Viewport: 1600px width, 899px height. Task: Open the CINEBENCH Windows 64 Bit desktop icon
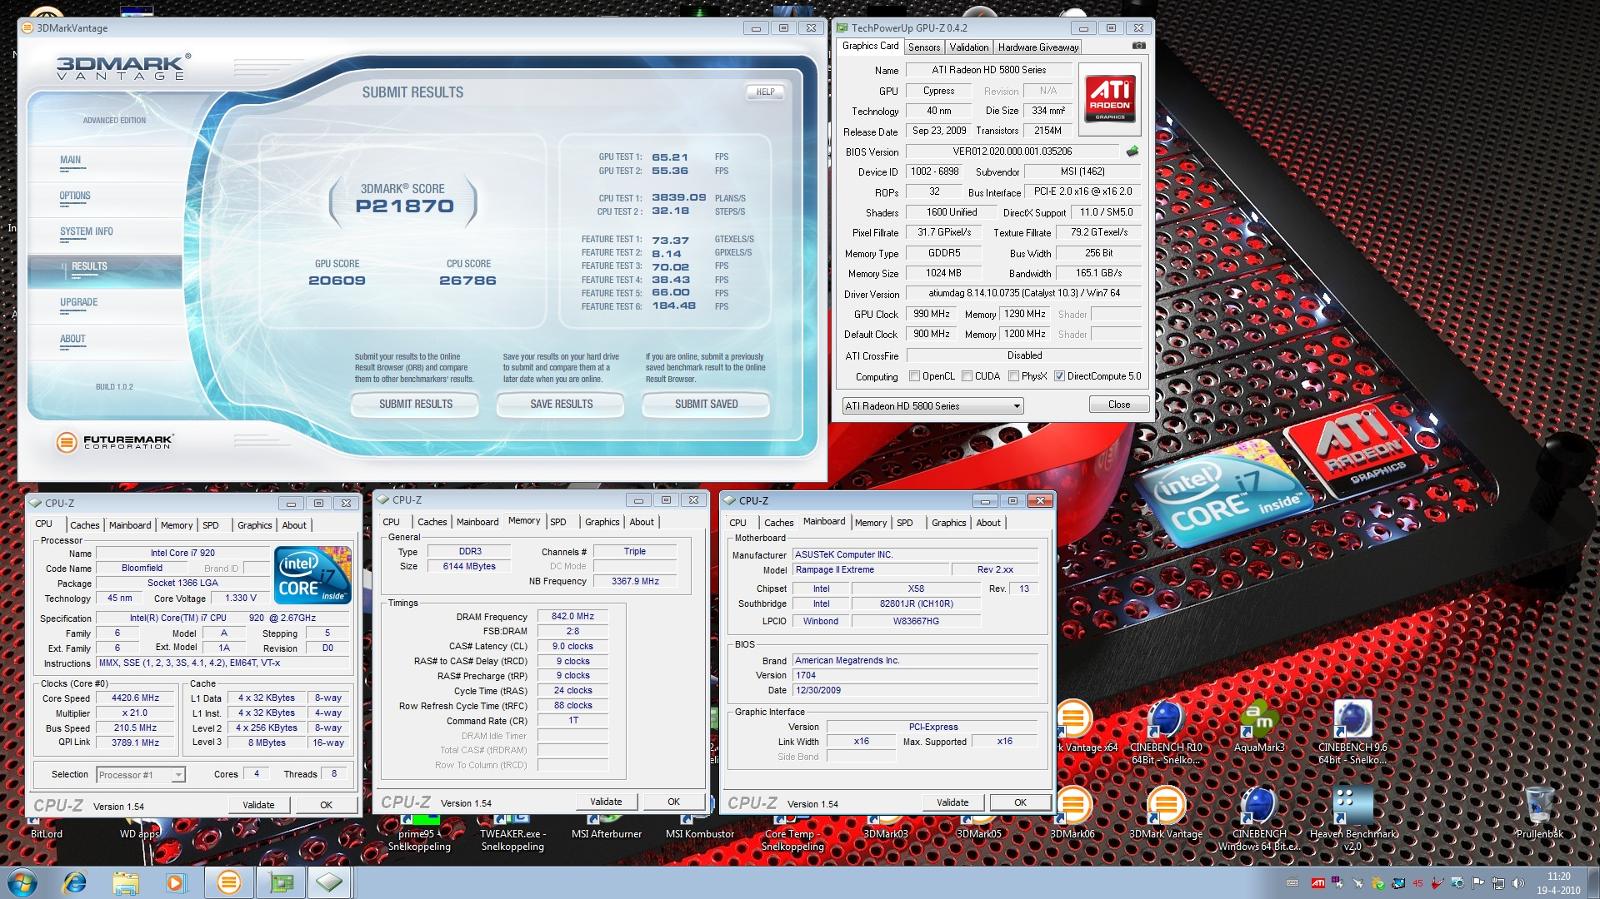tap(1259, 819)
